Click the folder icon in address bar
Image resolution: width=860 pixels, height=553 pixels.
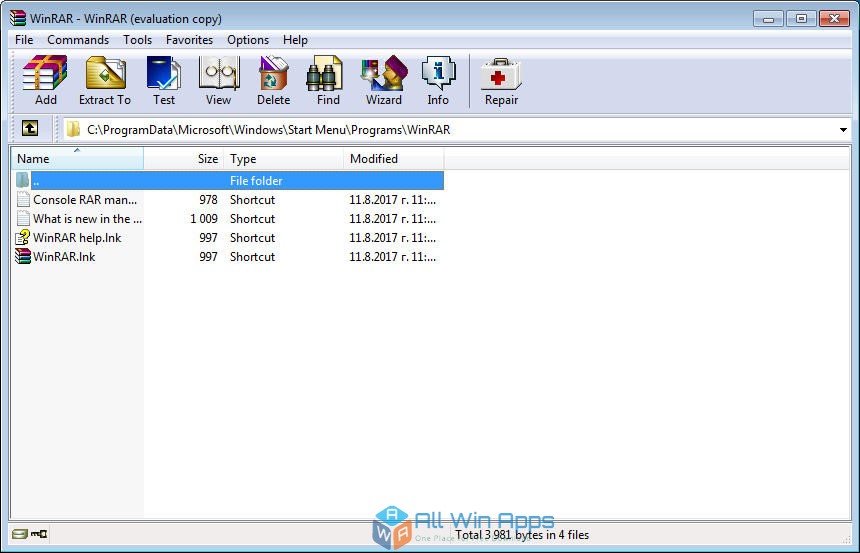coord(73,129)
